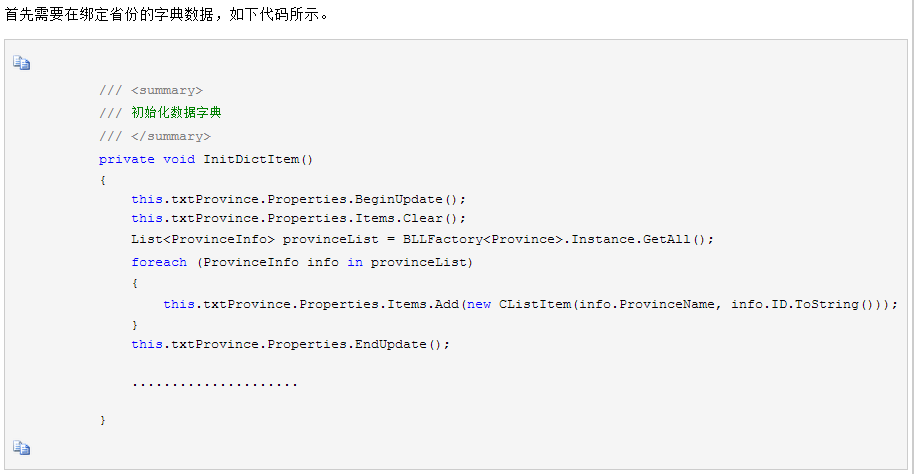Click the Items.Clear call line

coord(299,219)
